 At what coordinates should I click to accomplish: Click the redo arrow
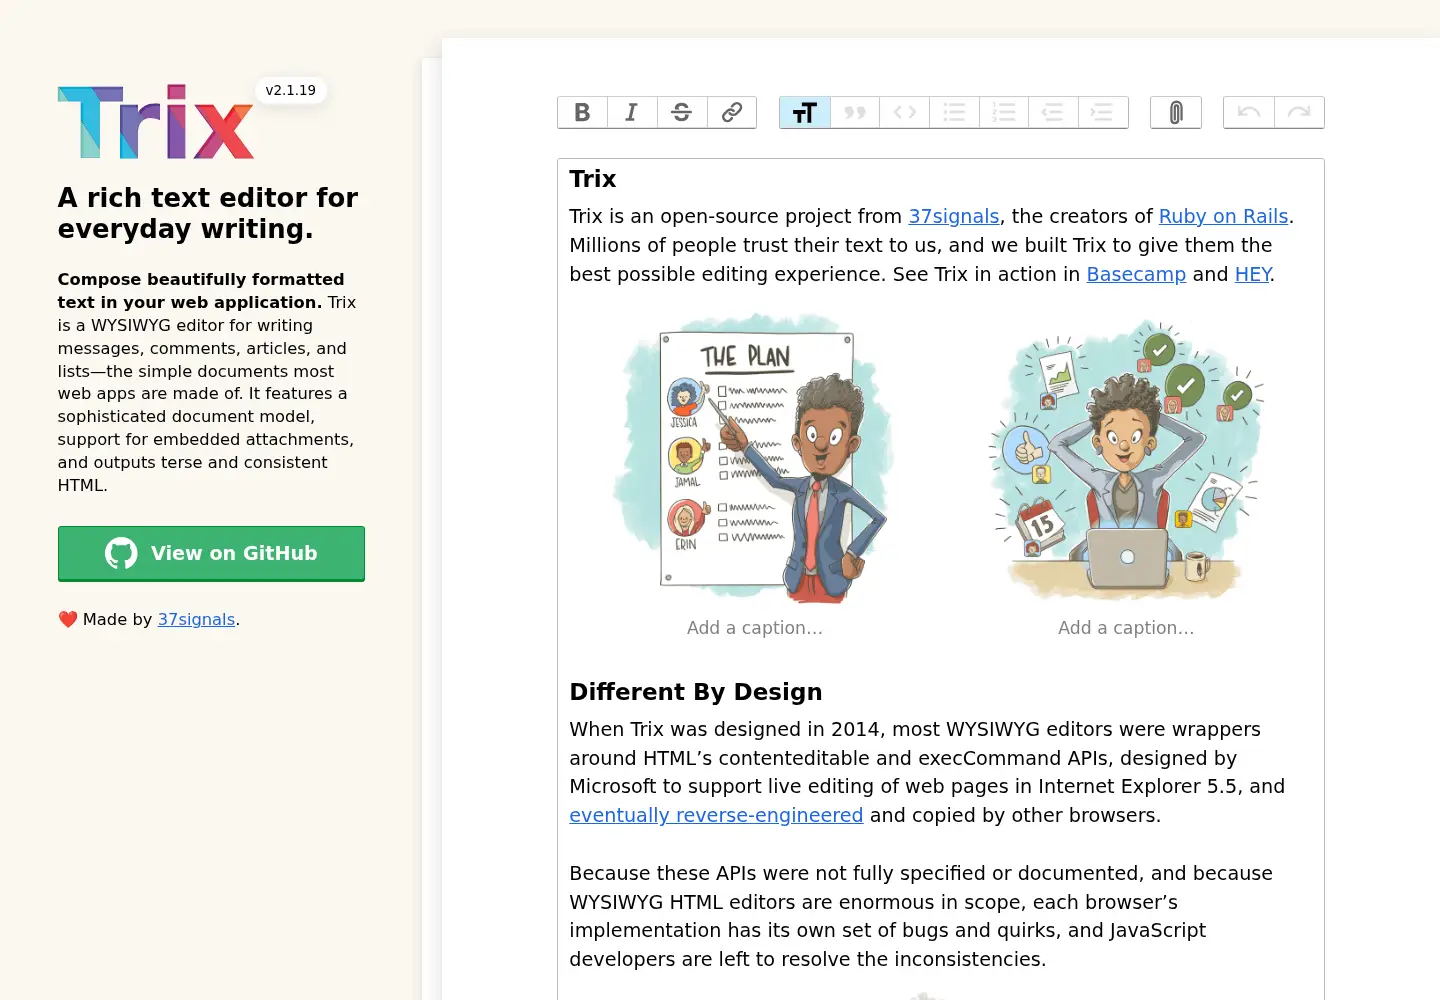[x=1299, y=112]
